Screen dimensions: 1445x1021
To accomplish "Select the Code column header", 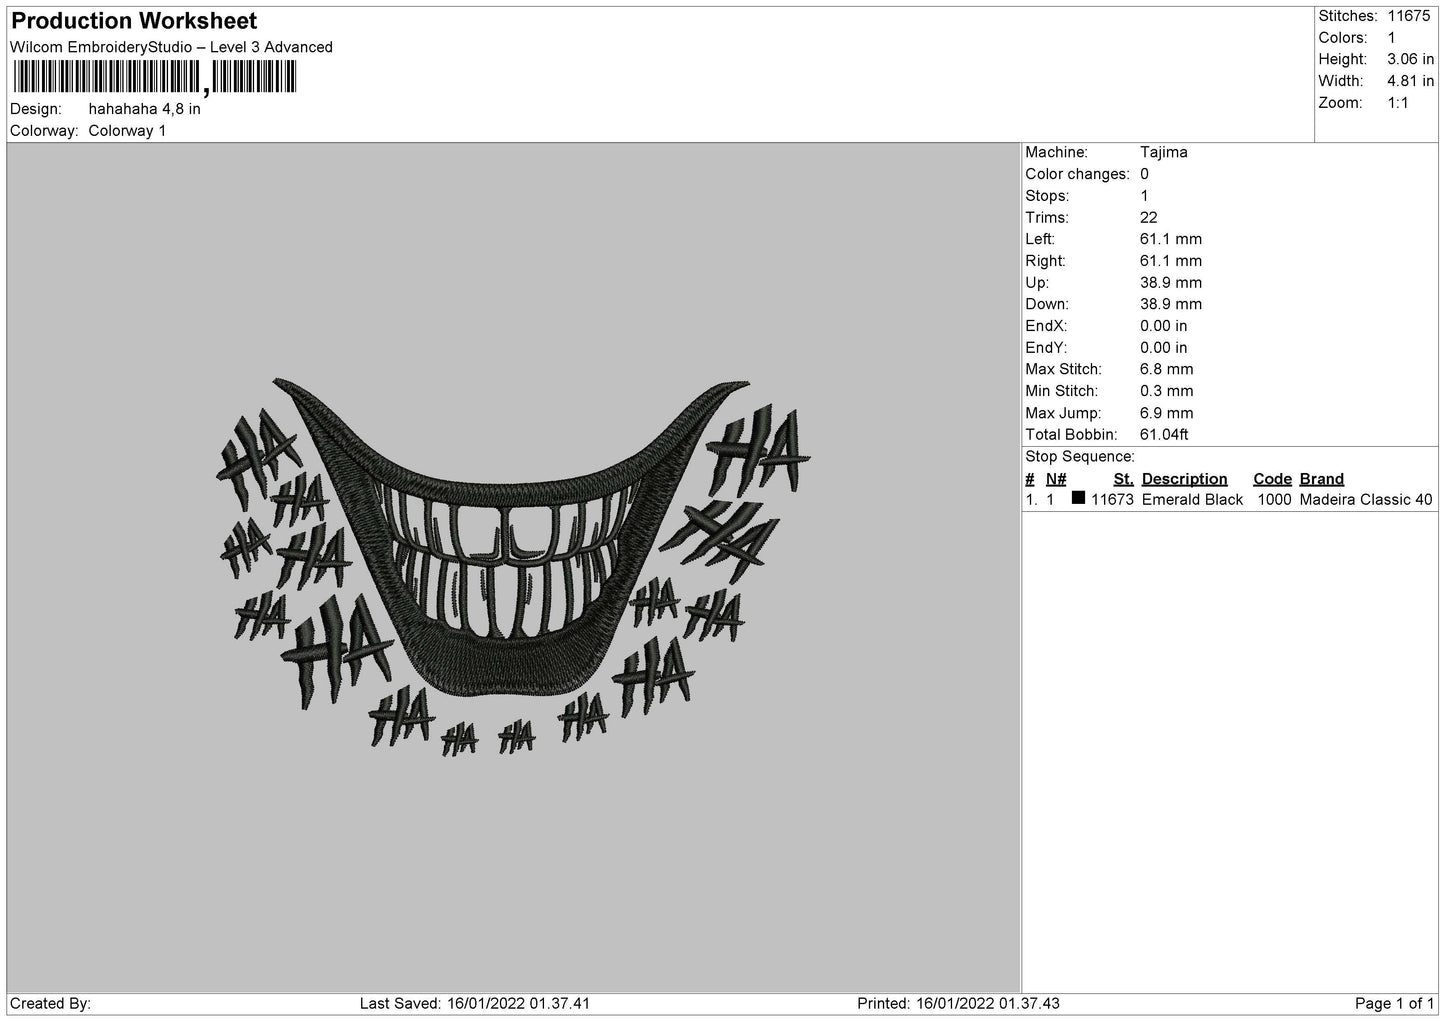I will pyautogui.click(x=1272, y=479).
